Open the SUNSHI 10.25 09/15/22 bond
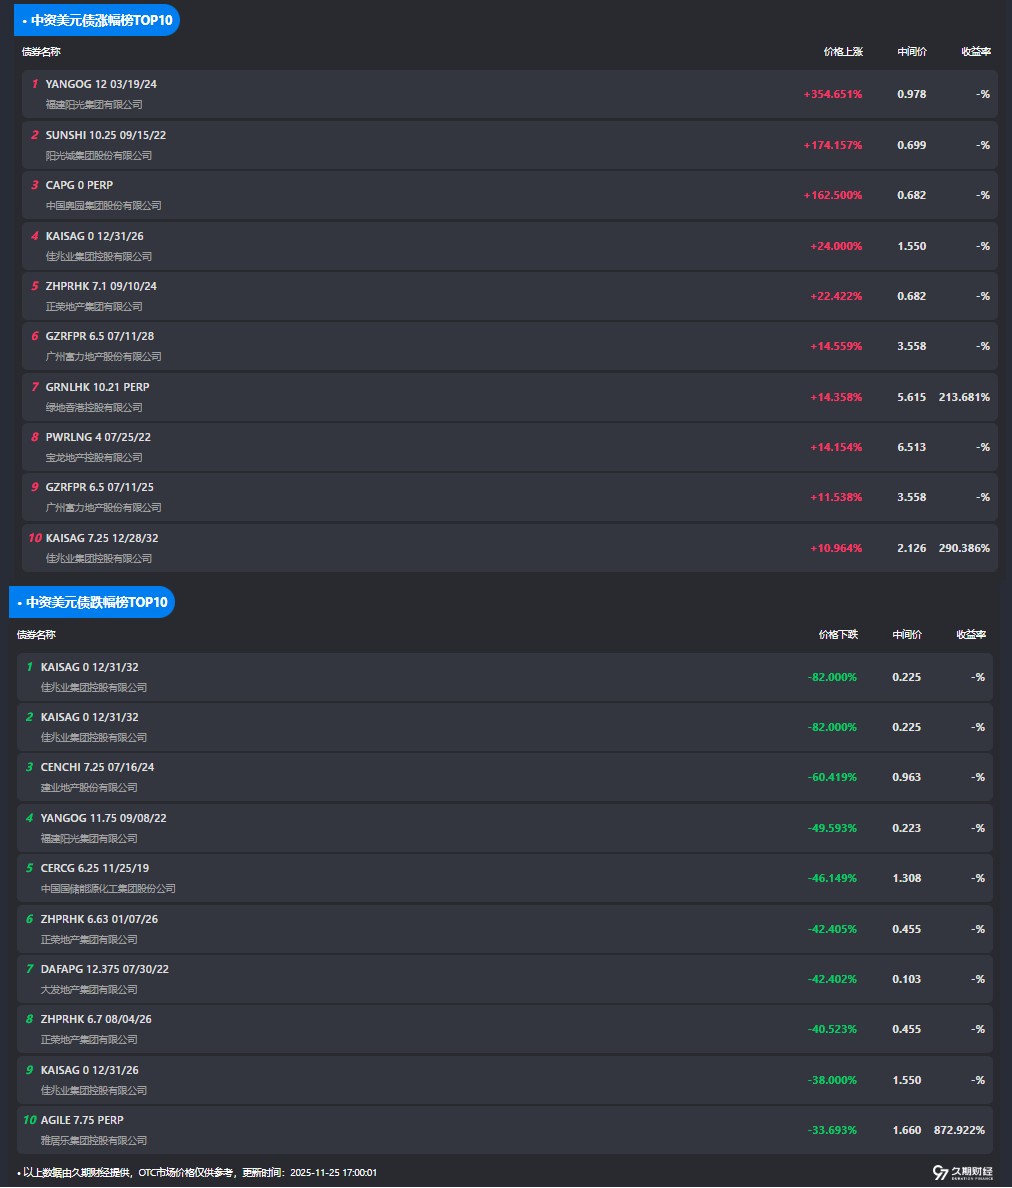The image size is (1012, 1188). pos(105,135)
